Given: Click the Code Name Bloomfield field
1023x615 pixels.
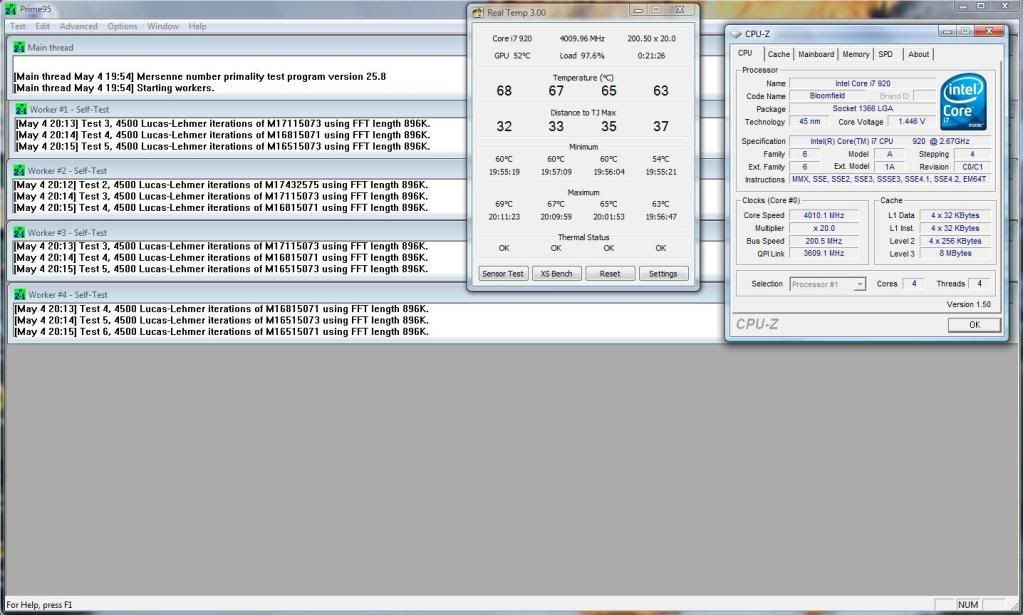Looking at the screenshot, I should [x=827, y=96].
